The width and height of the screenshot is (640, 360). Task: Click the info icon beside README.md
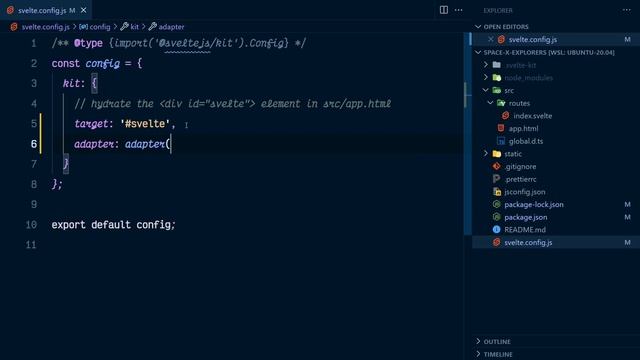(497, 229)
